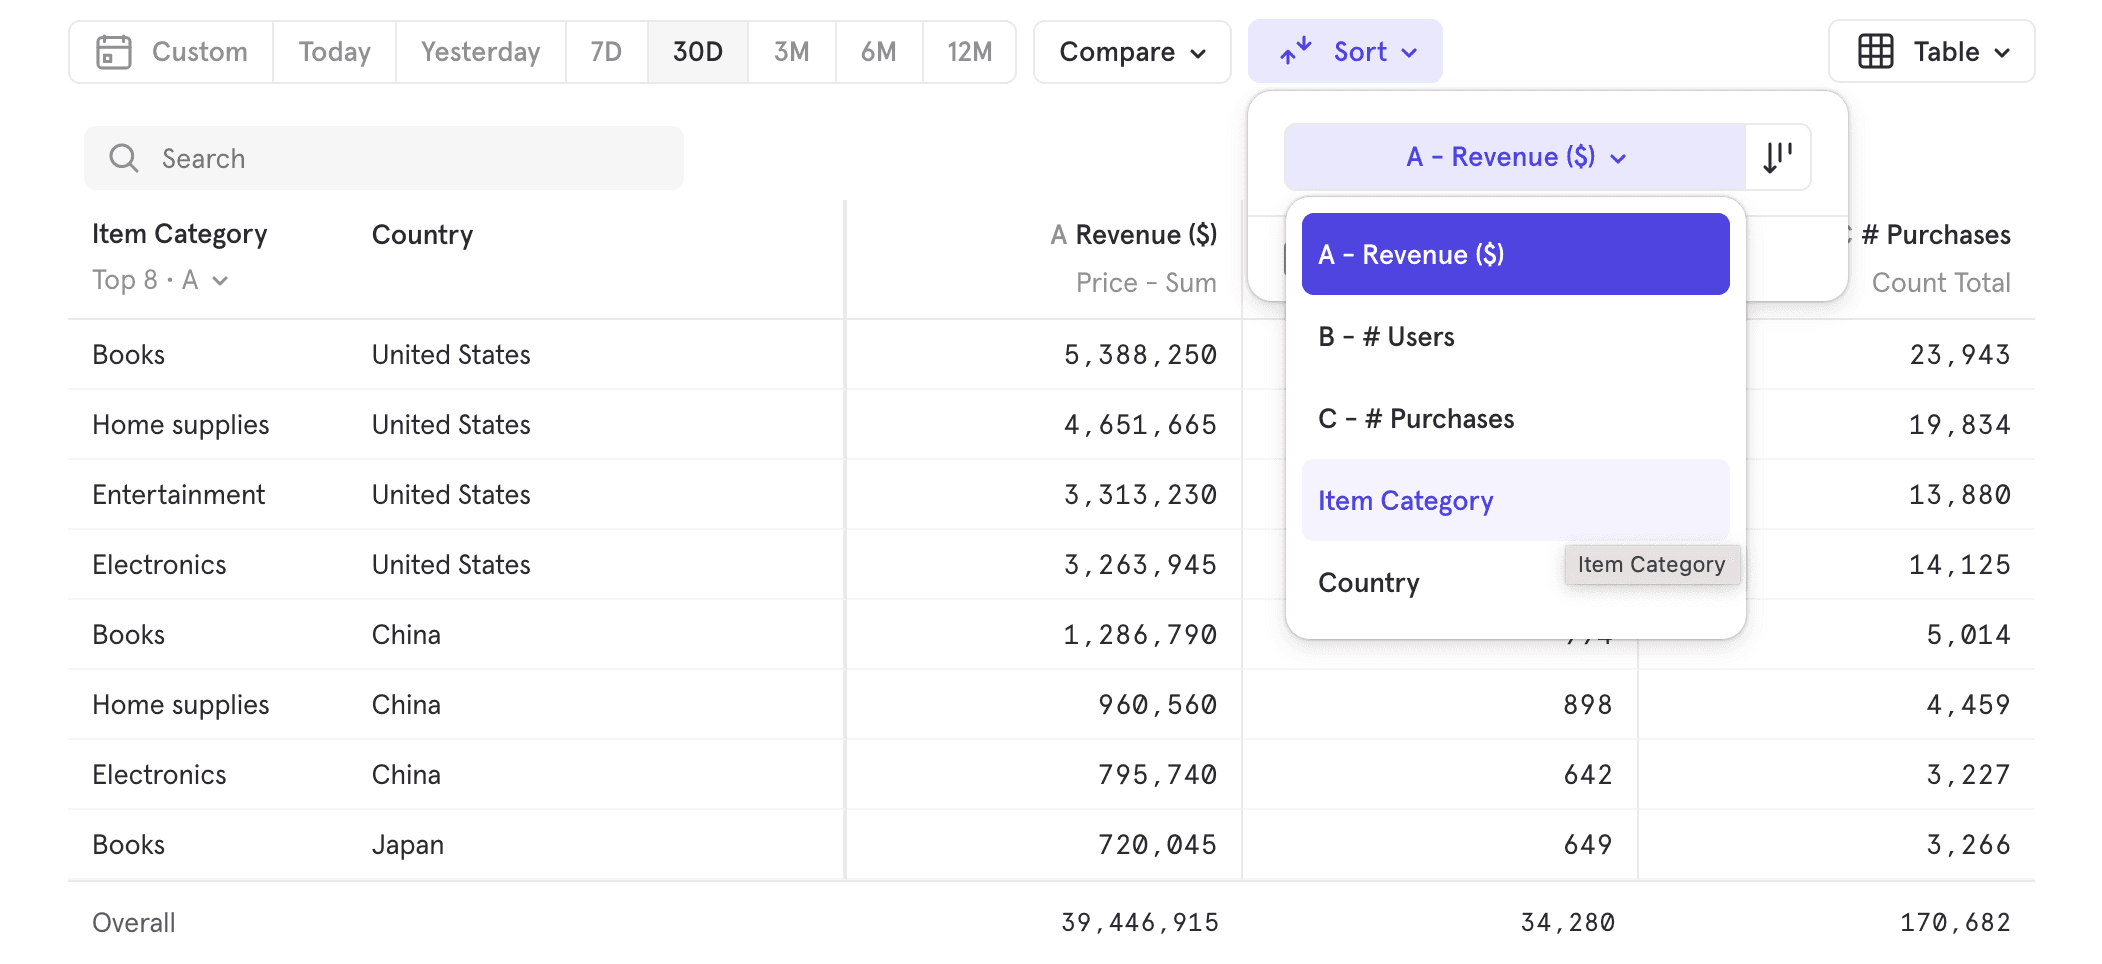Click purchases value 23,943
Image resolution: width=2102 pixels, height=964 pixels.
[x=1960, y=355]
